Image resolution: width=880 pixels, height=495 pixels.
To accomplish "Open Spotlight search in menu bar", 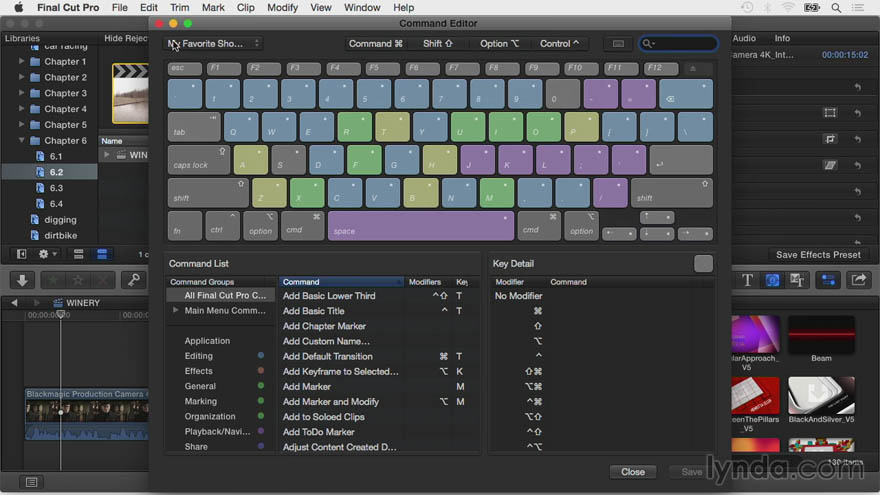I will point(836,7).
